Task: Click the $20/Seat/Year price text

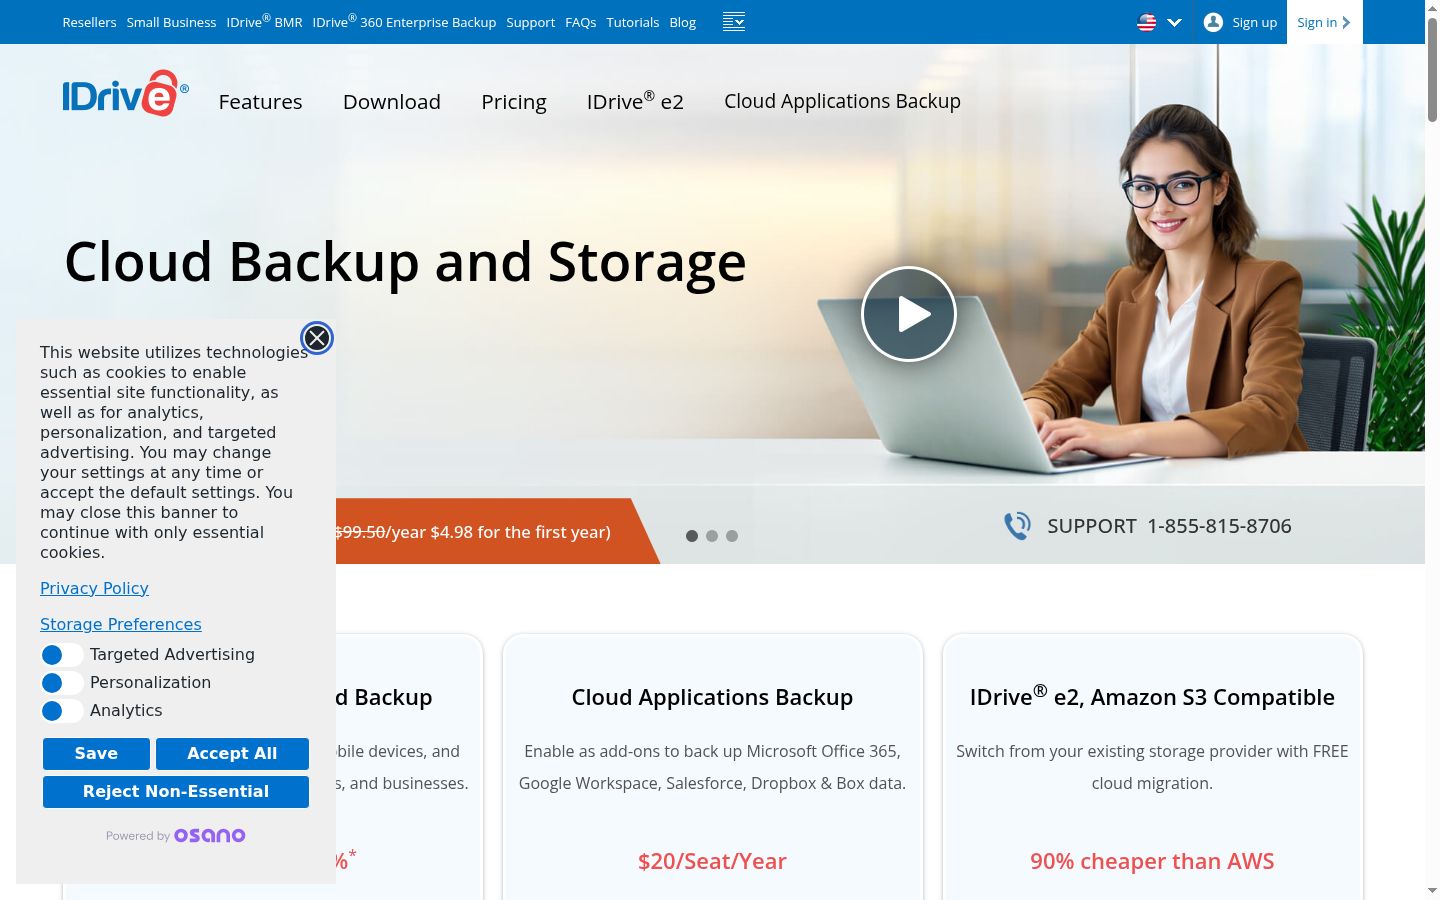Action: click(712, 861)
